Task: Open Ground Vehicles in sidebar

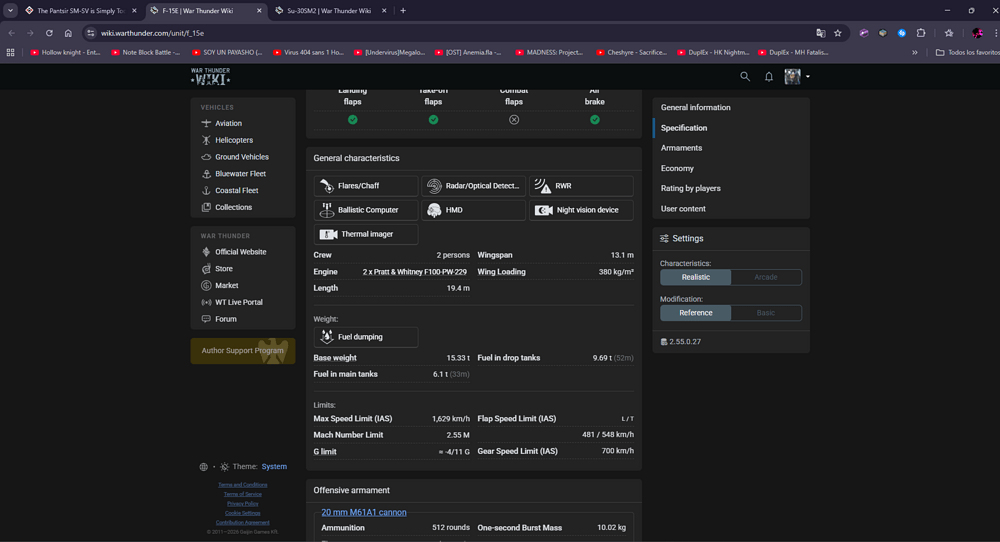Action: pyautogui.click(x=241, y=157)
